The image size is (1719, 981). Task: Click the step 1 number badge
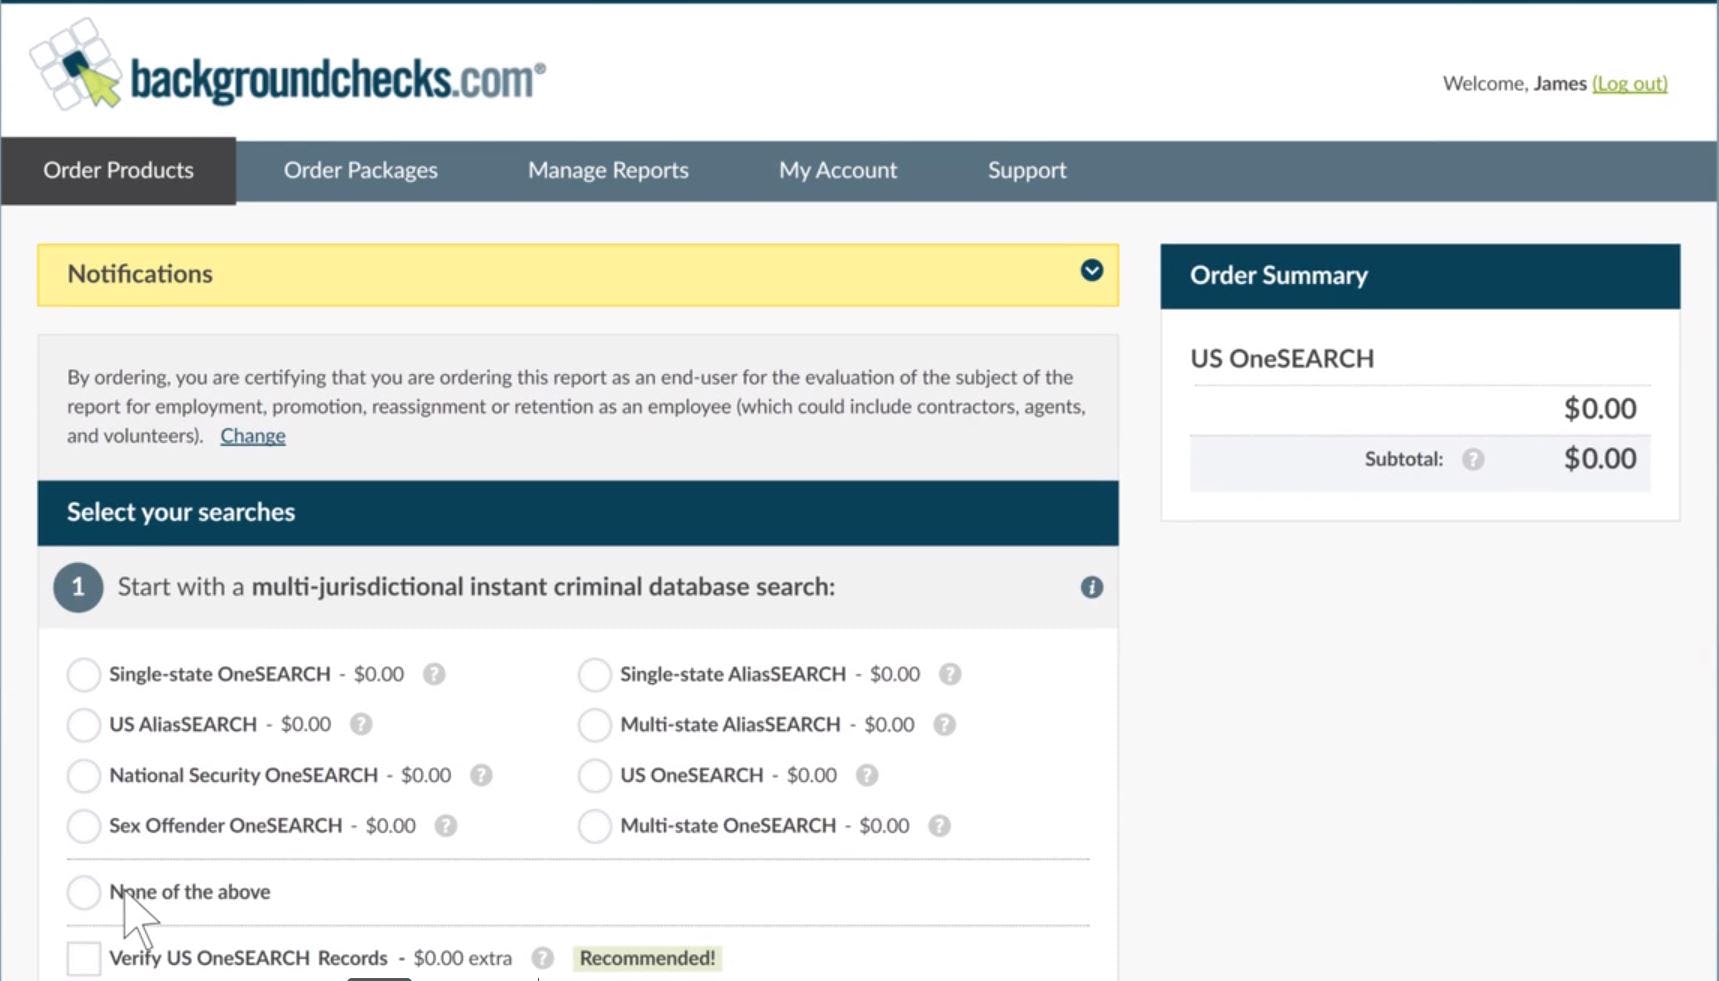tap(78, 587)
